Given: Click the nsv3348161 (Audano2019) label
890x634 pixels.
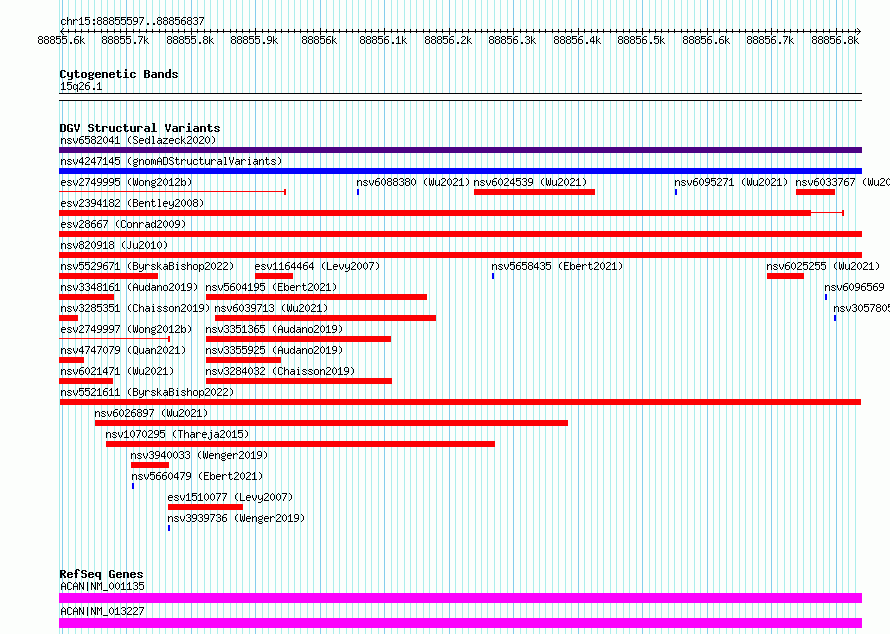Looking at the screenshot, I should click(129, 287).
